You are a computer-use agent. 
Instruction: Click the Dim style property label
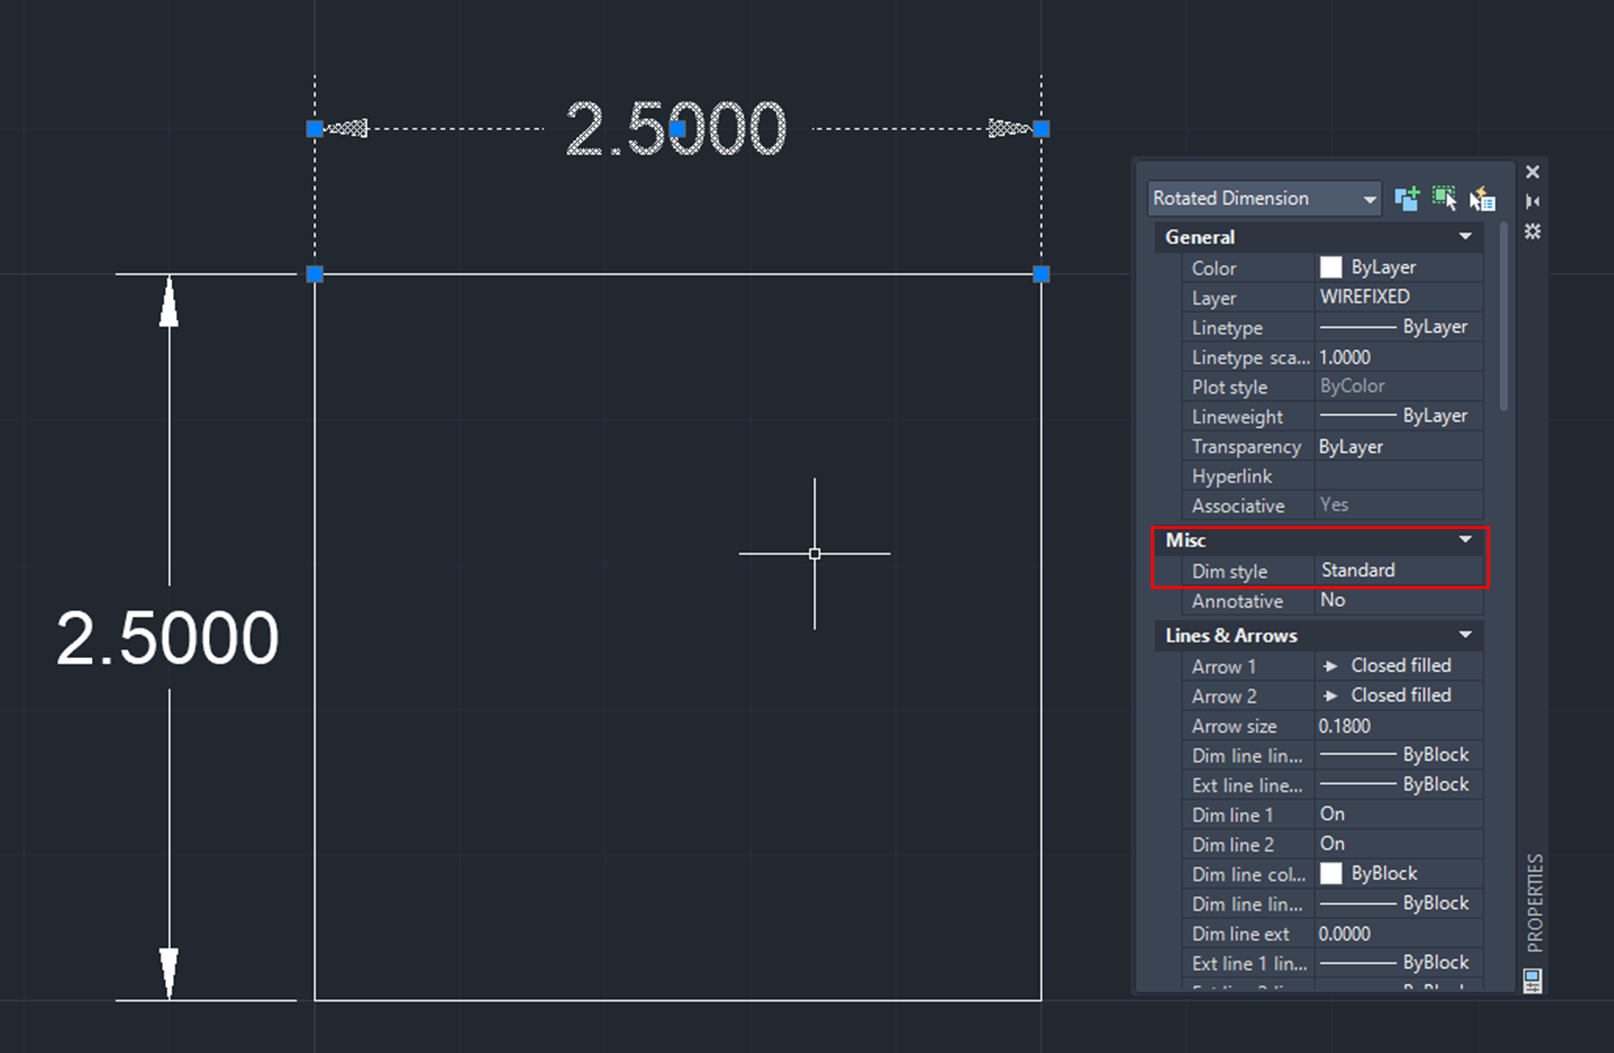pos(1229,571)
